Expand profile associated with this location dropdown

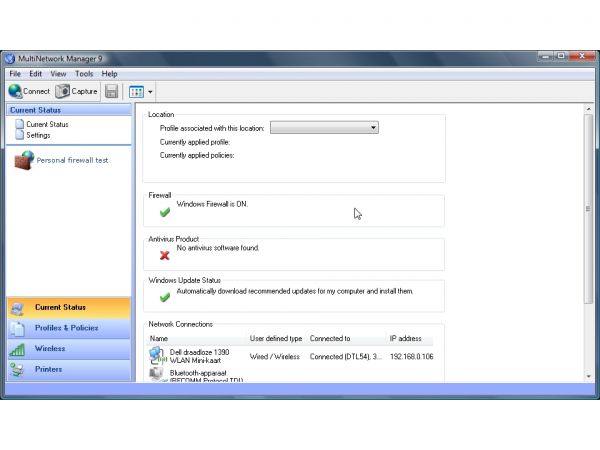click(324, 127)
